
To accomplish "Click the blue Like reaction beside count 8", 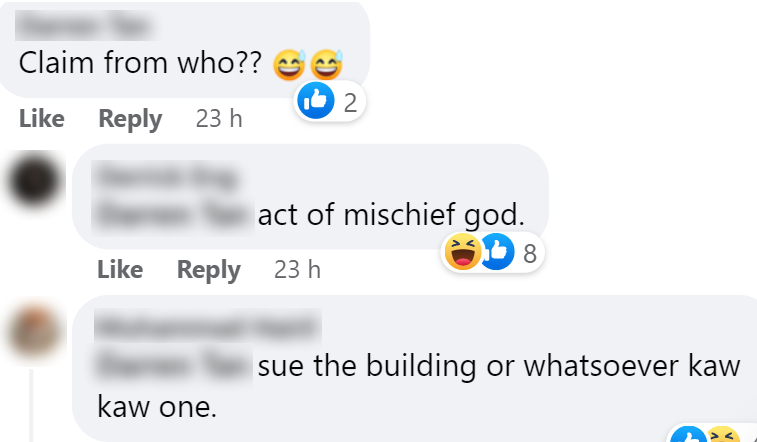I will (x=497, y=253).
